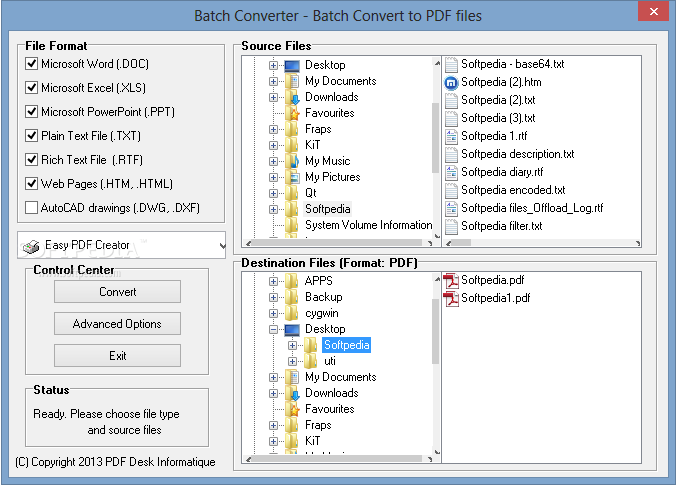The width and height of the screenshot is (676, 485).
Task: Click the Exit button
Action: click(x=117, y=356)
